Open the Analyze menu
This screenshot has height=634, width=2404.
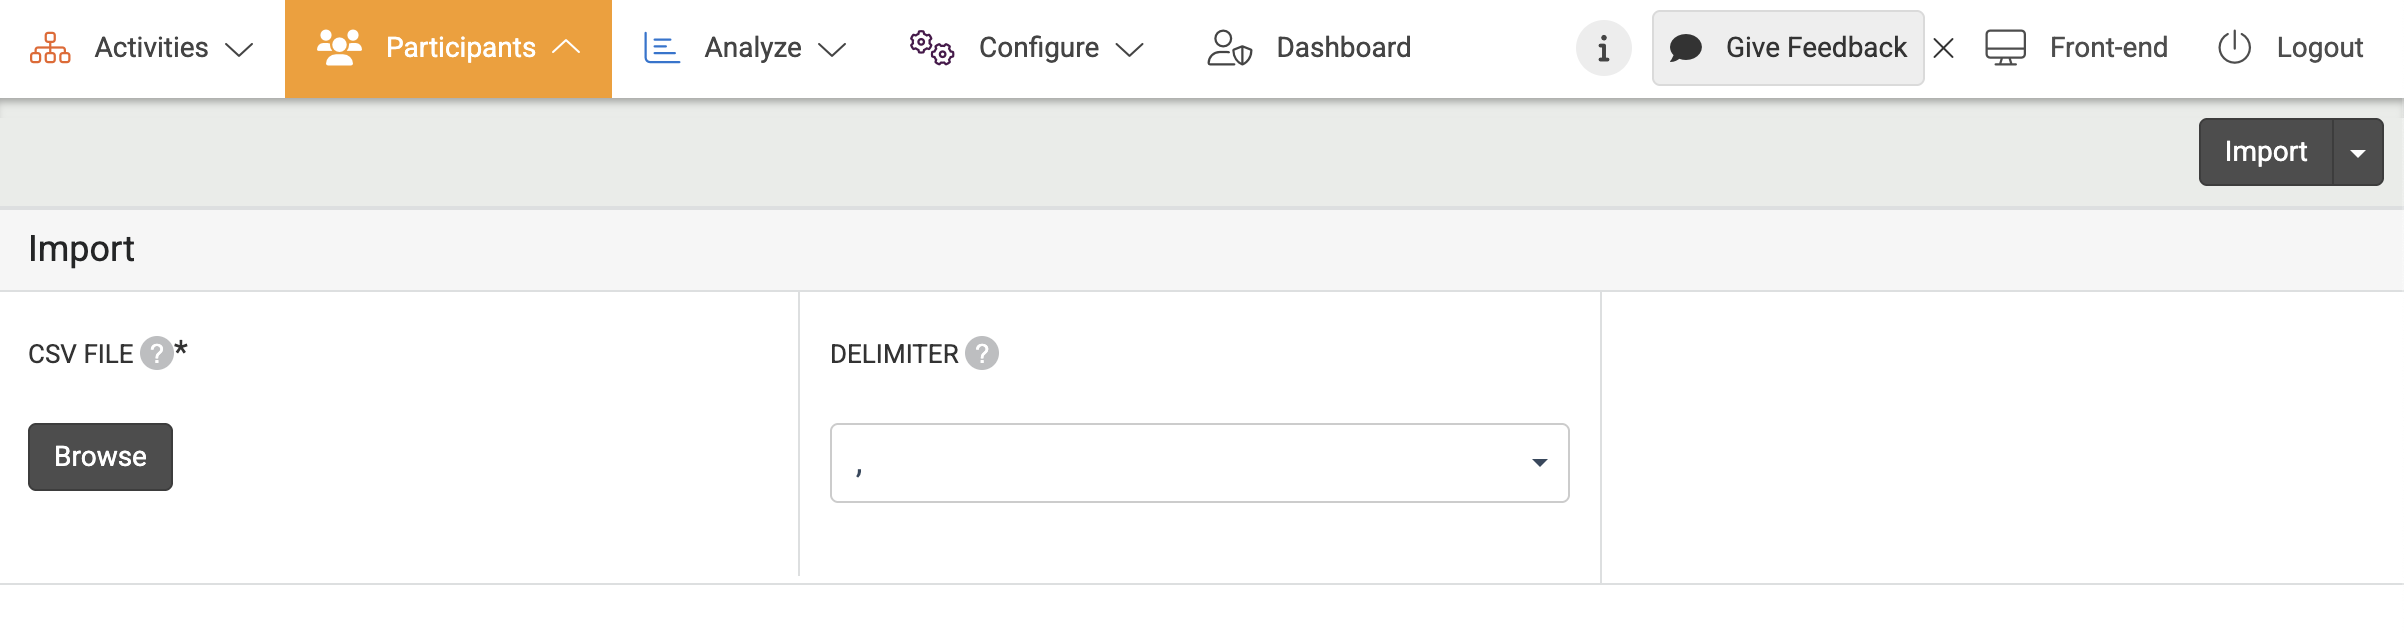point(752,48)
